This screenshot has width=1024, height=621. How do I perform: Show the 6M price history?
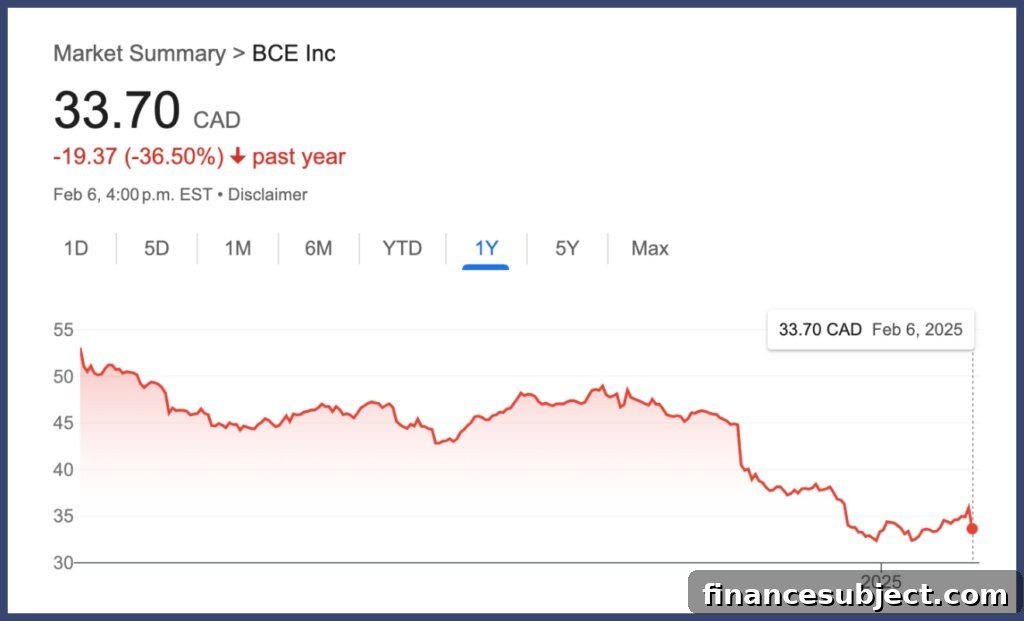tap(319, 248)
